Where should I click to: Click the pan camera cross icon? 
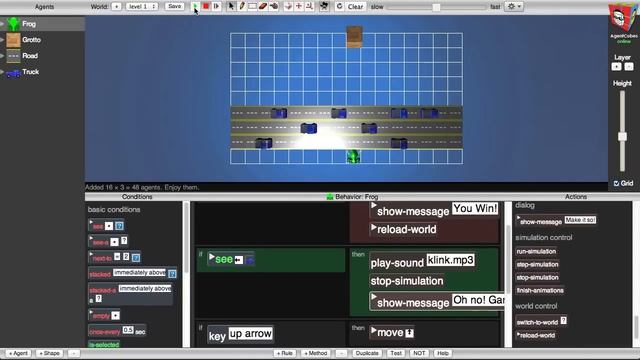pyautogui.click(x=299, y=6)
